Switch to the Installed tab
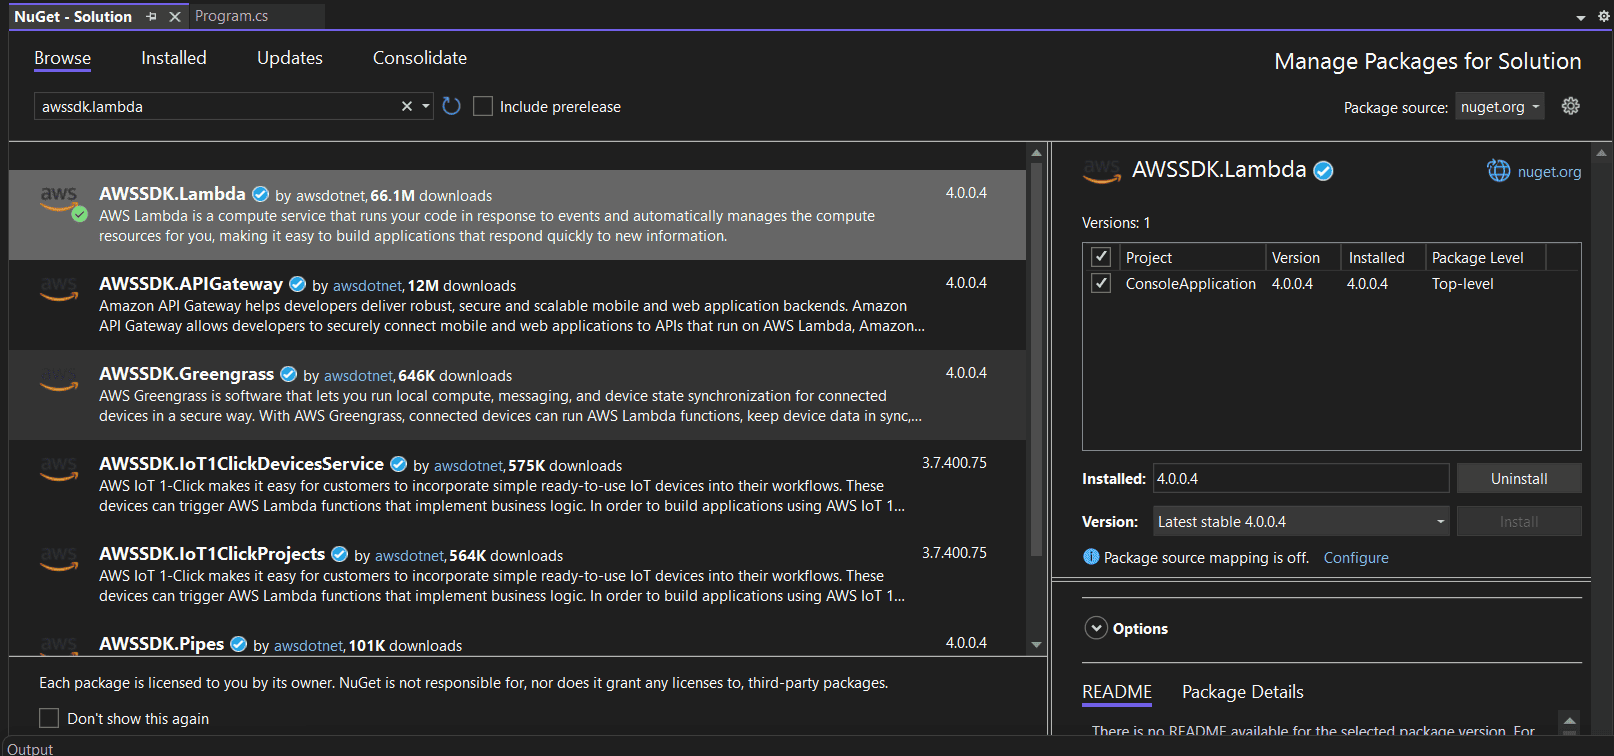The width and height of the screenshot is (1614, 756). tap(174, 58)
